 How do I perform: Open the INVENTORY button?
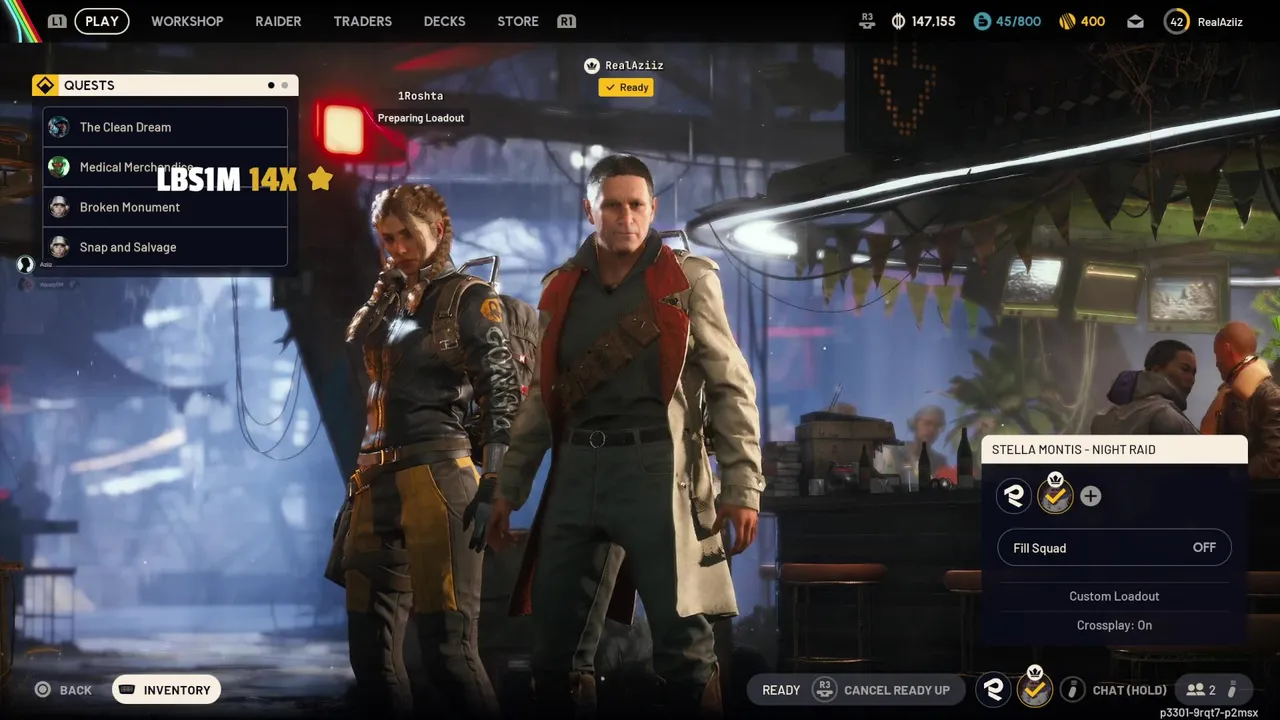point(166,690)
